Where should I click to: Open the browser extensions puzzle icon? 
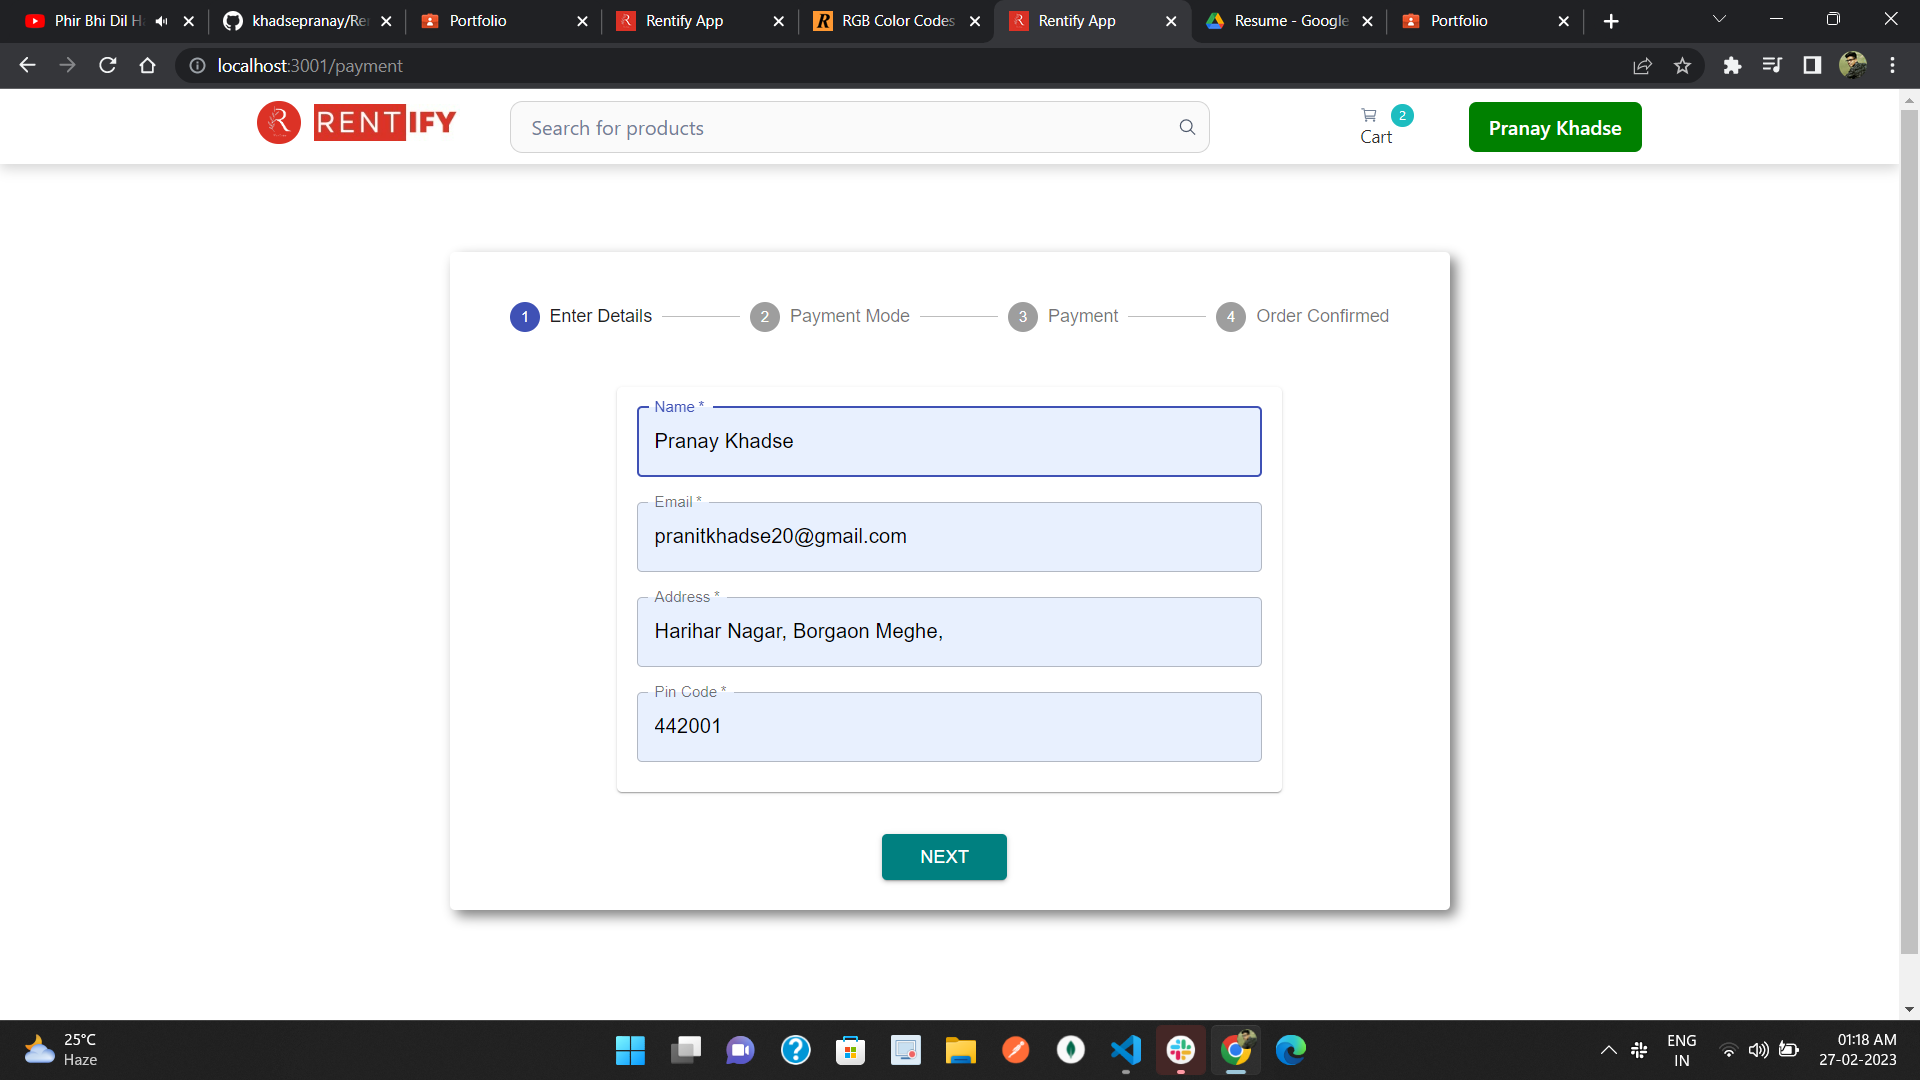pos(1732,66)
